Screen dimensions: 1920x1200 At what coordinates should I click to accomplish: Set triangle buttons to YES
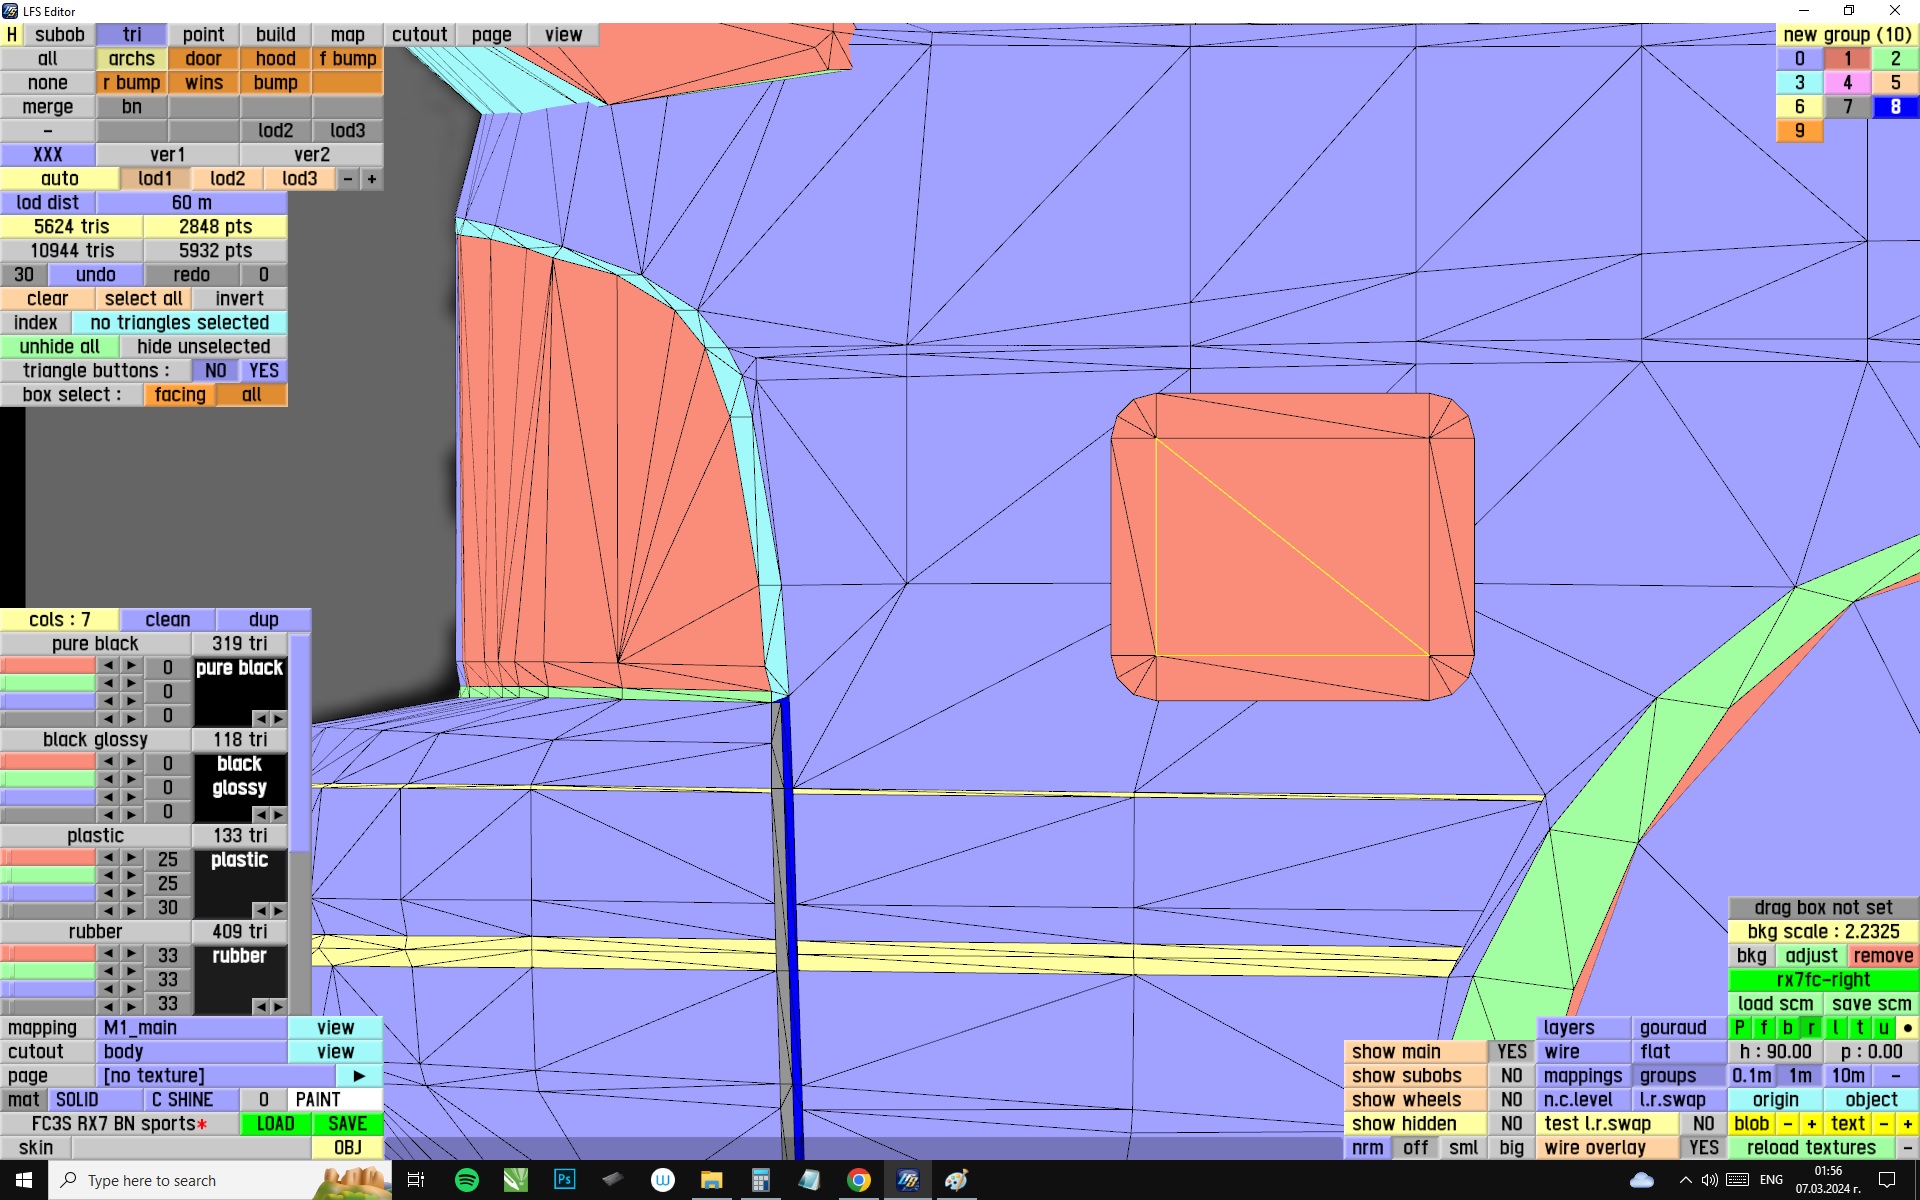pyautogui.click(x=264, y=370)
